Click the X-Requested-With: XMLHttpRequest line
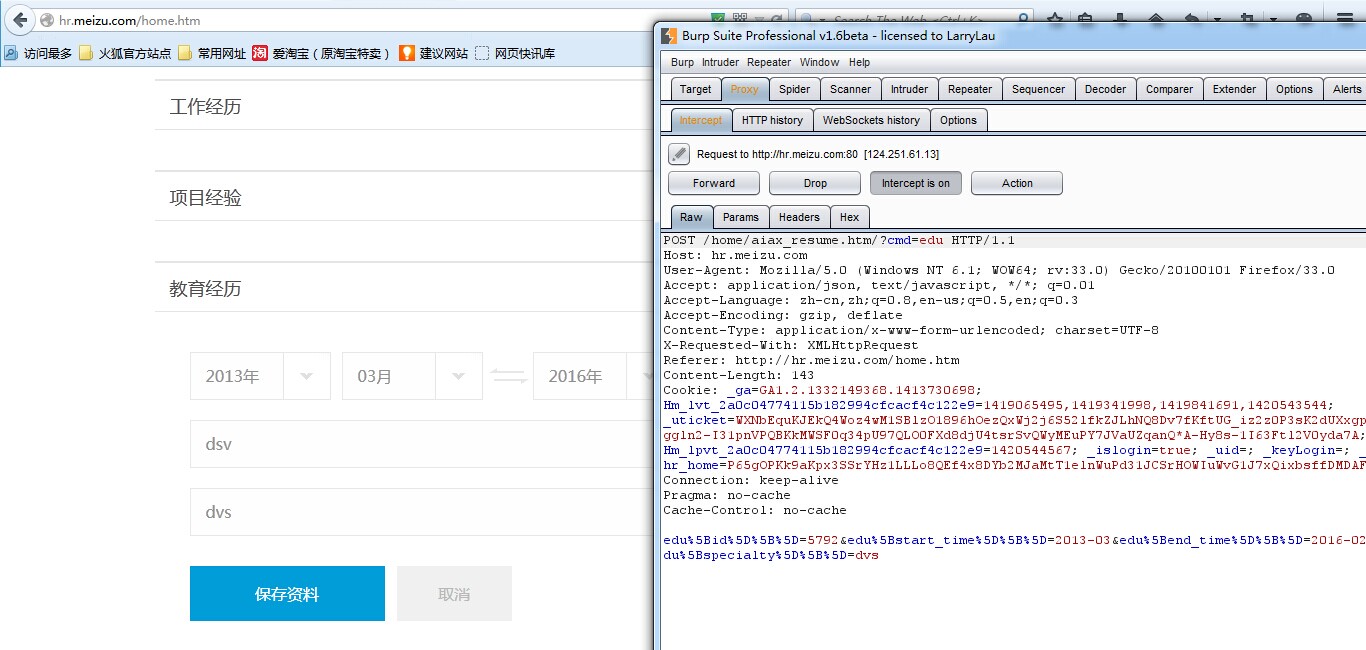The height and width of the screenshot is (650, 1366). coord(790,345)
